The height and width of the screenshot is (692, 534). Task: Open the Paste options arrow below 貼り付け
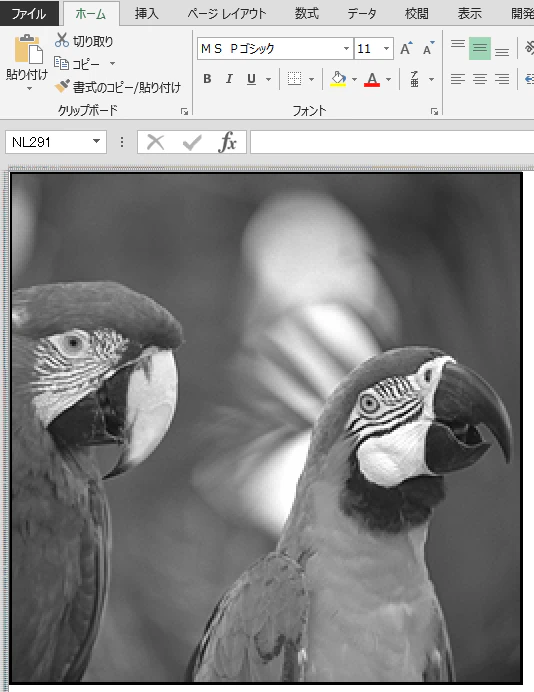[29, 89]
